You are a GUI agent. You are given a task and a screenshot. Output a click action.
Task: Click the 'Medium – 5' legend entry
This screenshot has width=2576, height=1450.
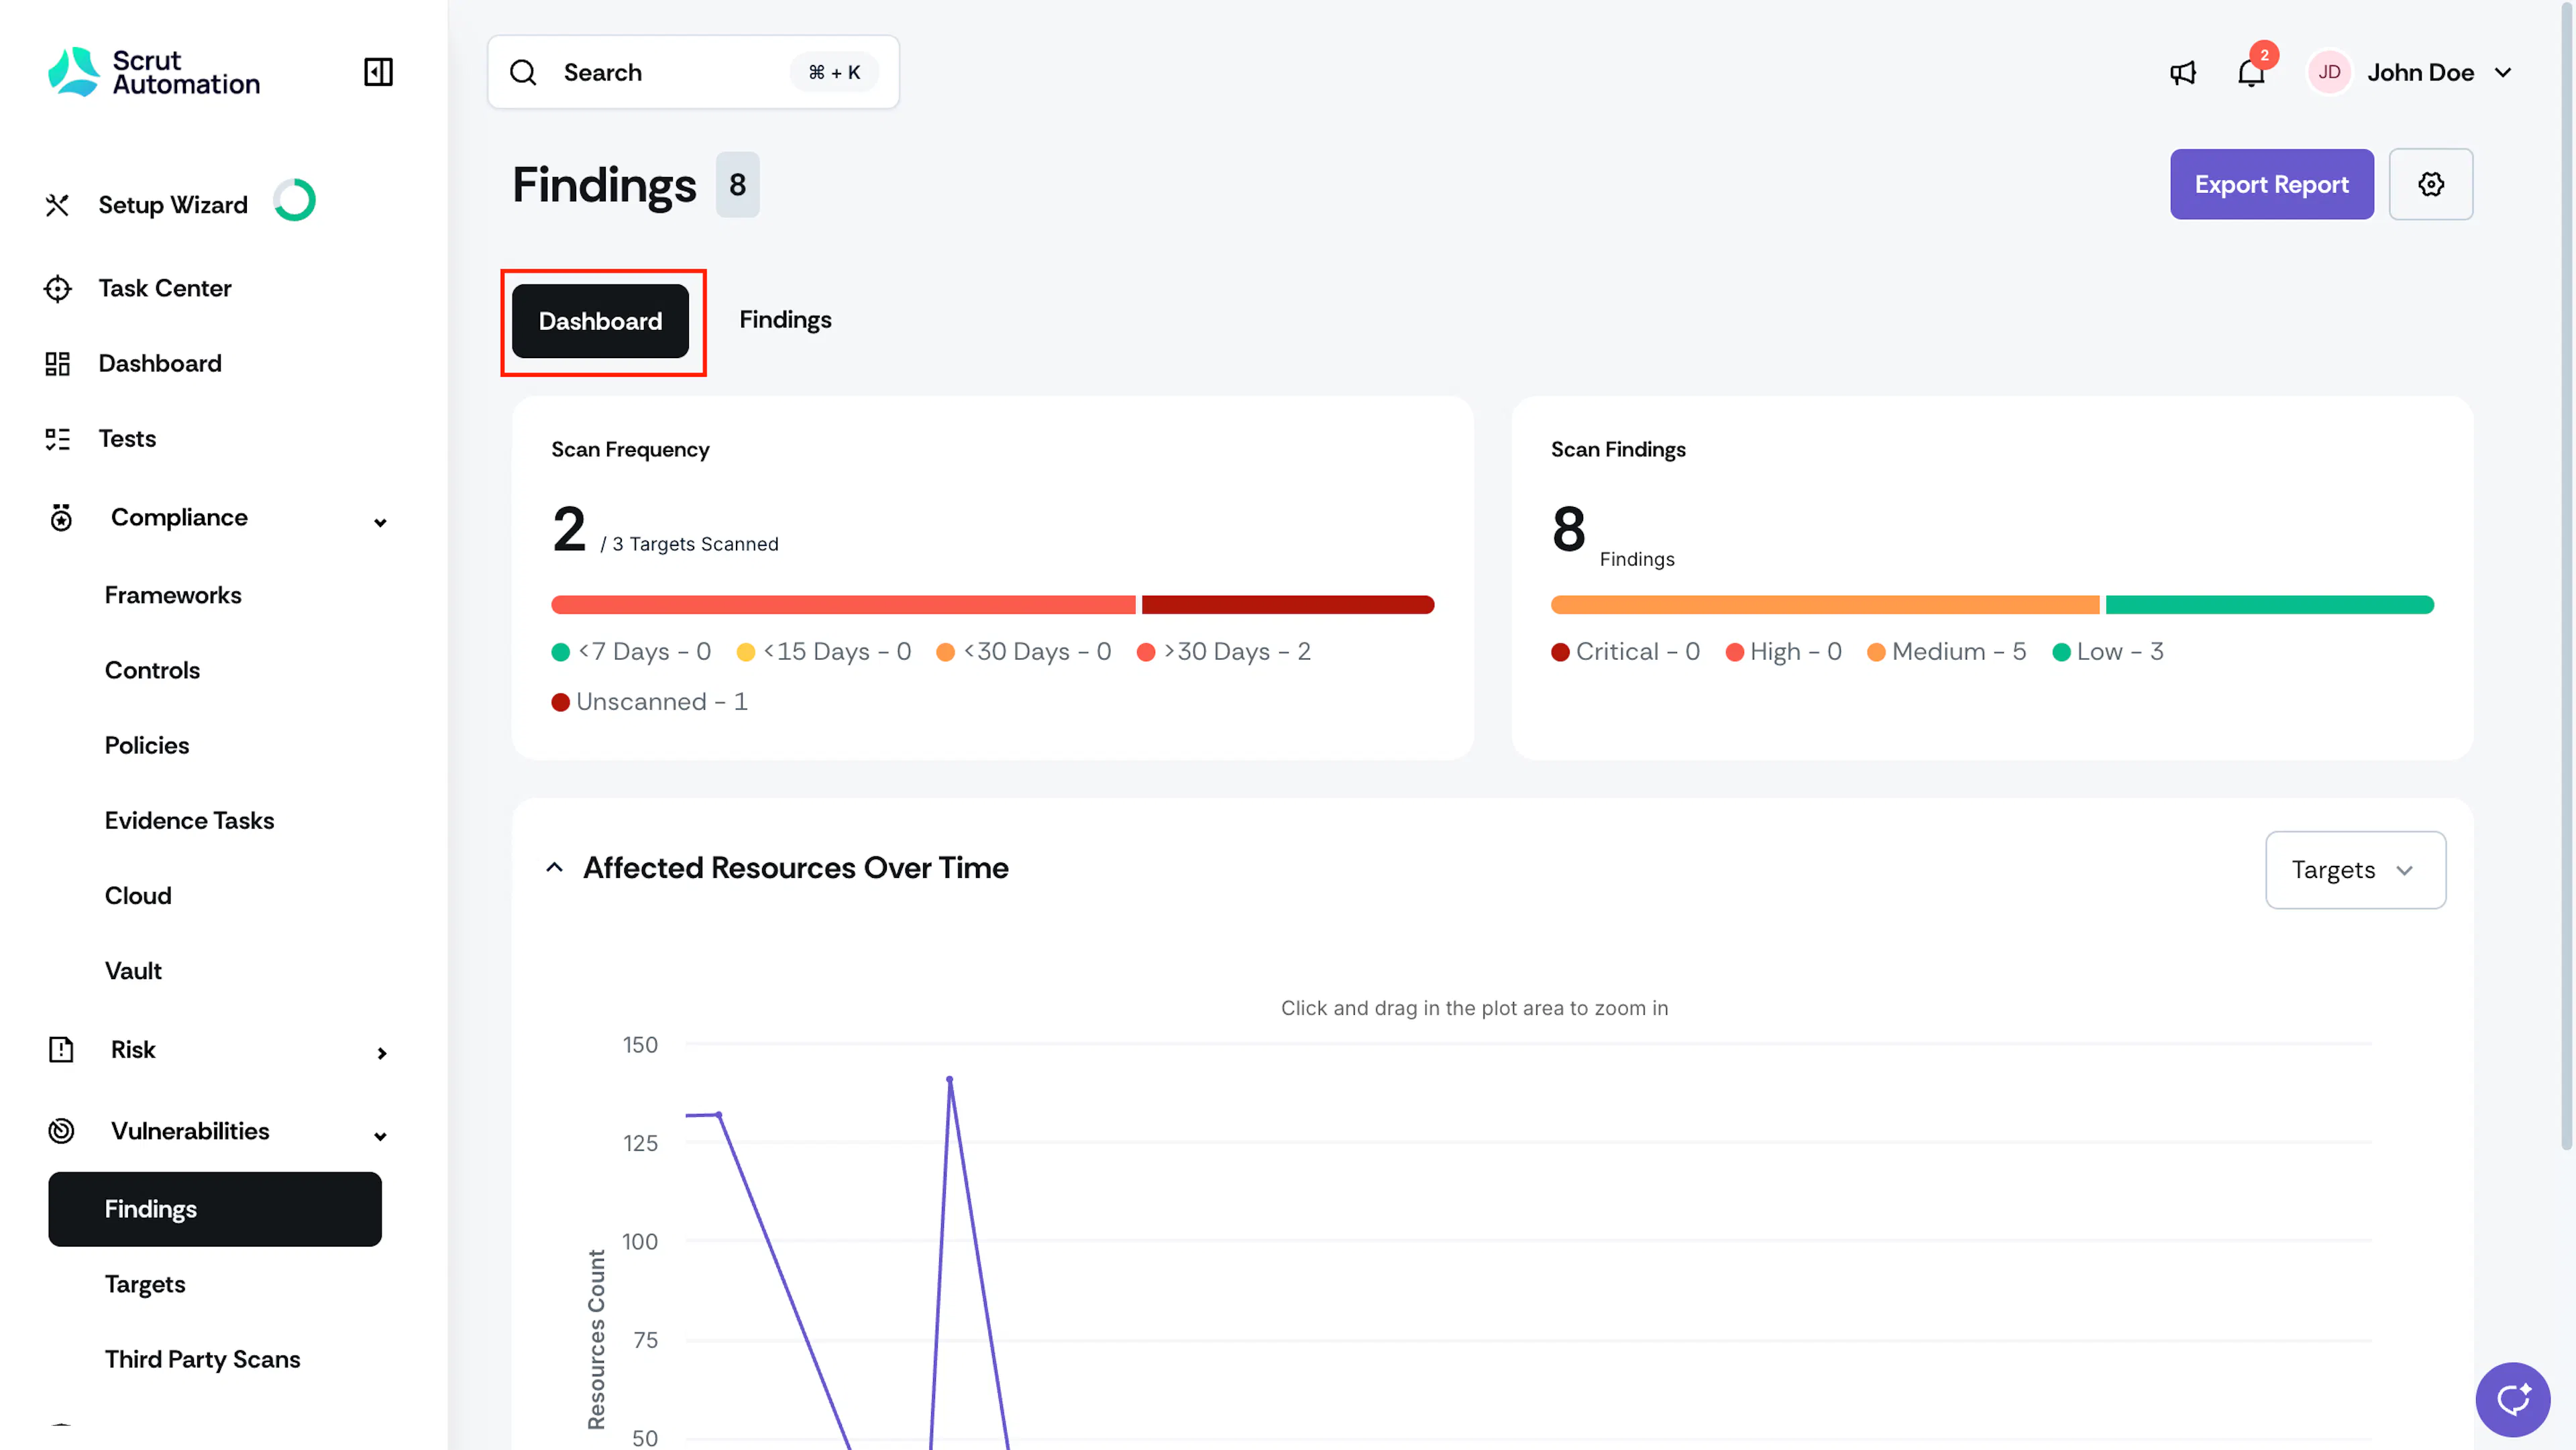(x=1946, y=651)
